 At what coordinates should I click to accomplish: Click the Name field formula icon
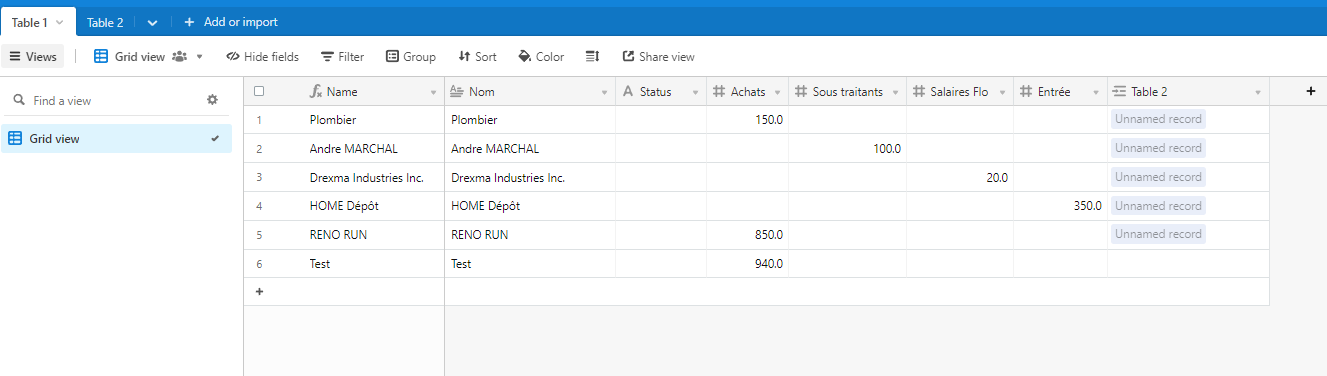point(316,92)
